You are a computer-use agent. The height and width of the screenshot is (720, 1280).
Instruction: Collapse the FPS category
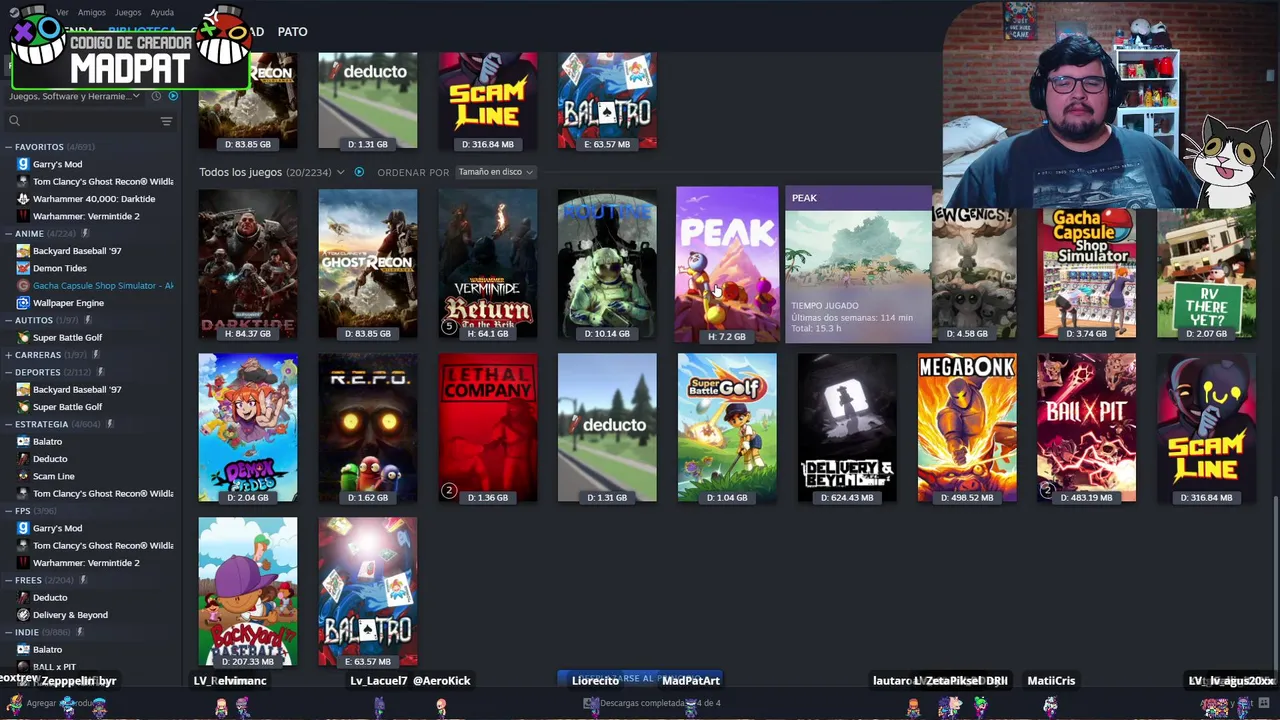click(x=9, y=511)
